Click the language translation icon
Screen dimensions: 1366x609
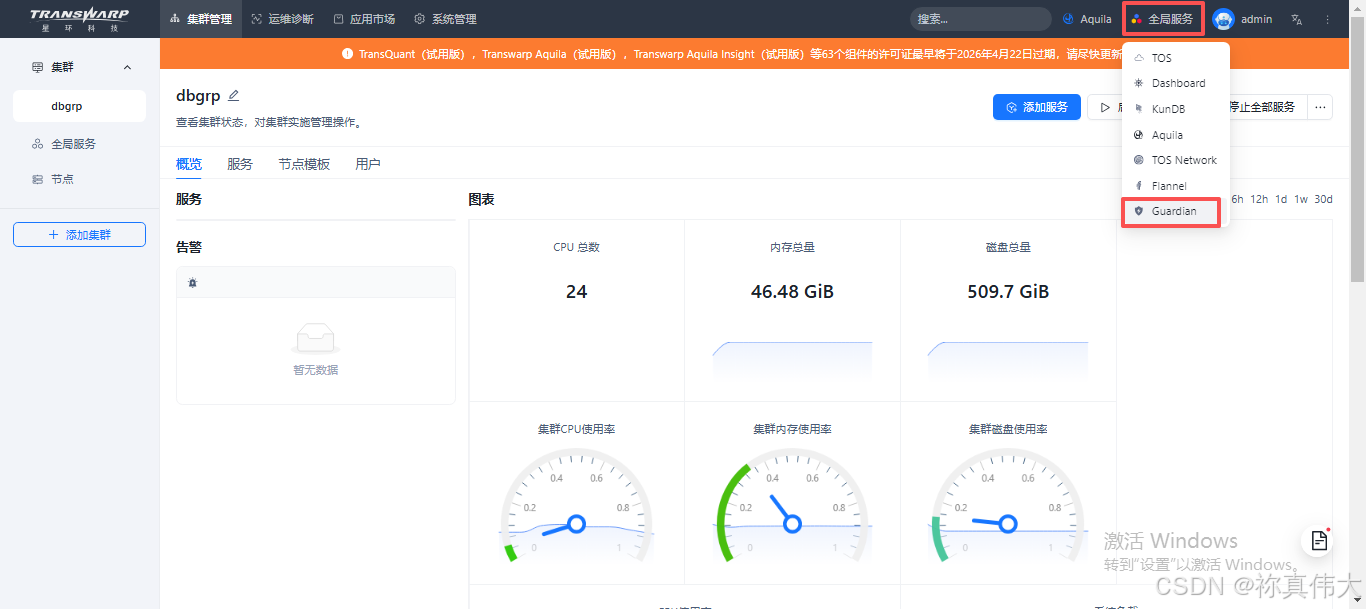click(x=1297, y=19)
